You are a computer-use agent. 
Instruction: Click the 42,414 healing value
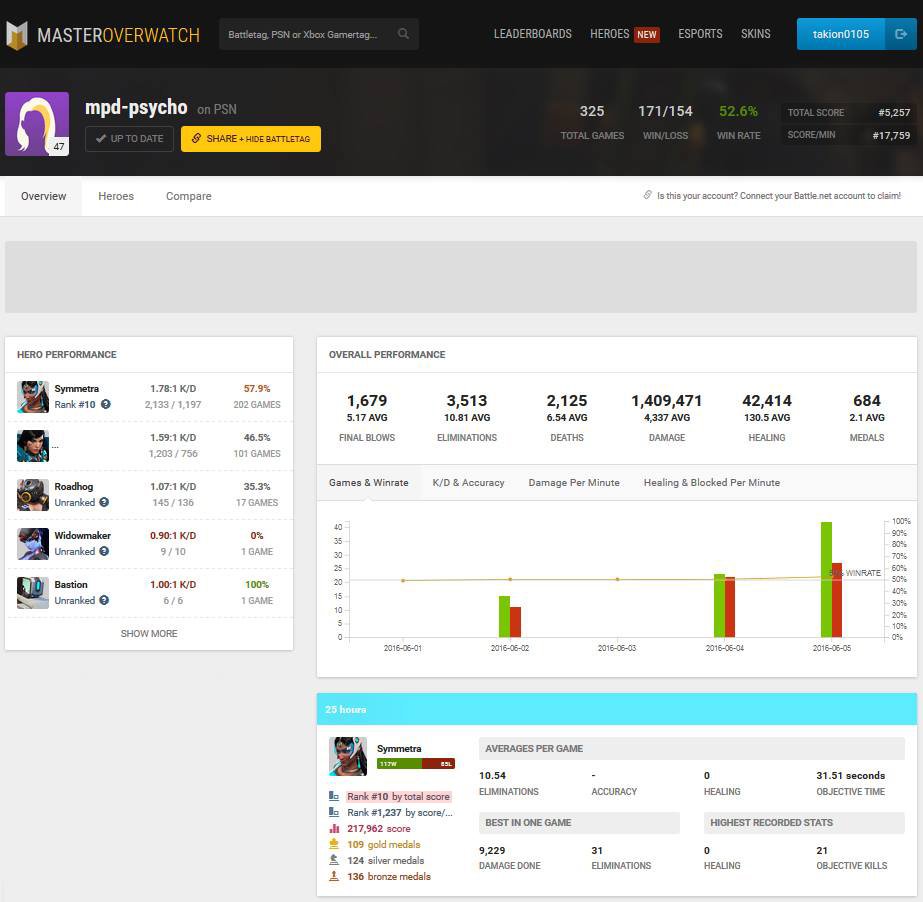(x=766, y=400)
